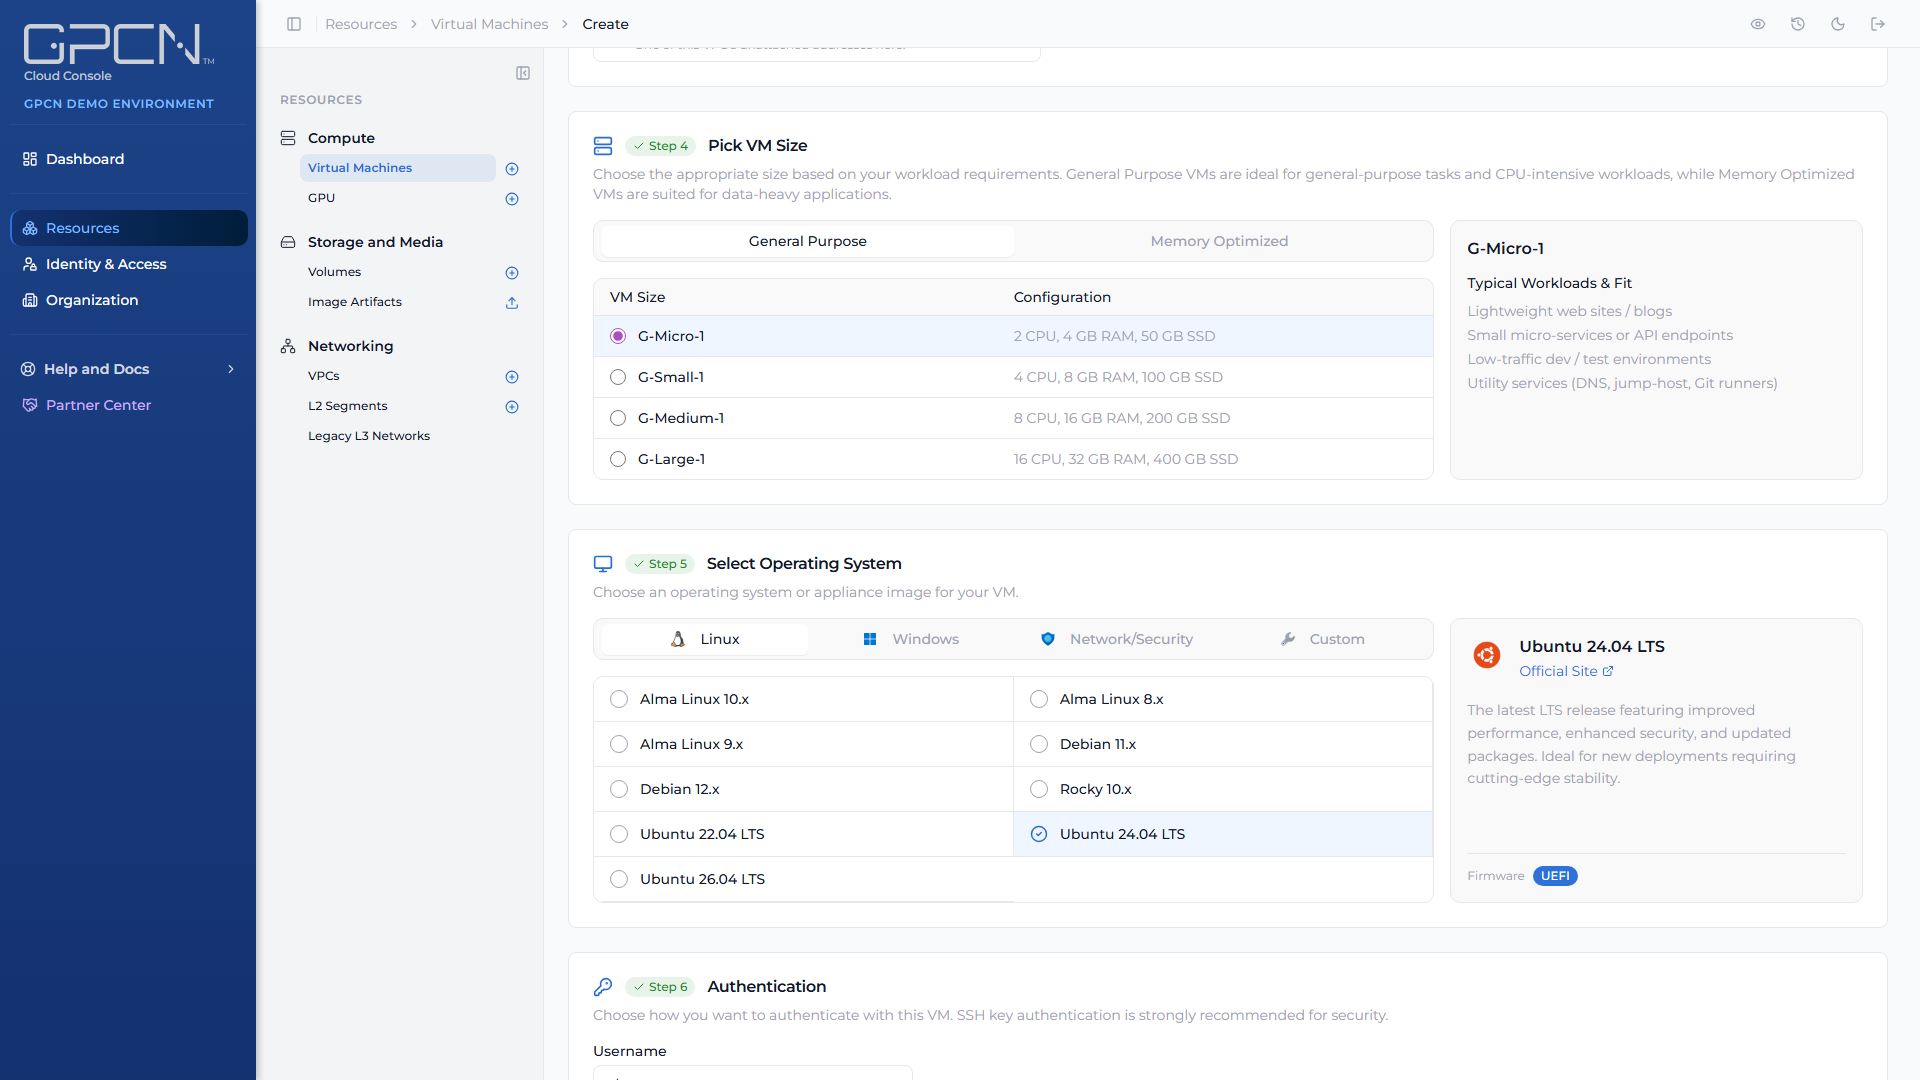Screen dimensions: 1920x1080
Task: Choose Alma Linux 8.x radio option
Action: click(x=1039, y=699)
